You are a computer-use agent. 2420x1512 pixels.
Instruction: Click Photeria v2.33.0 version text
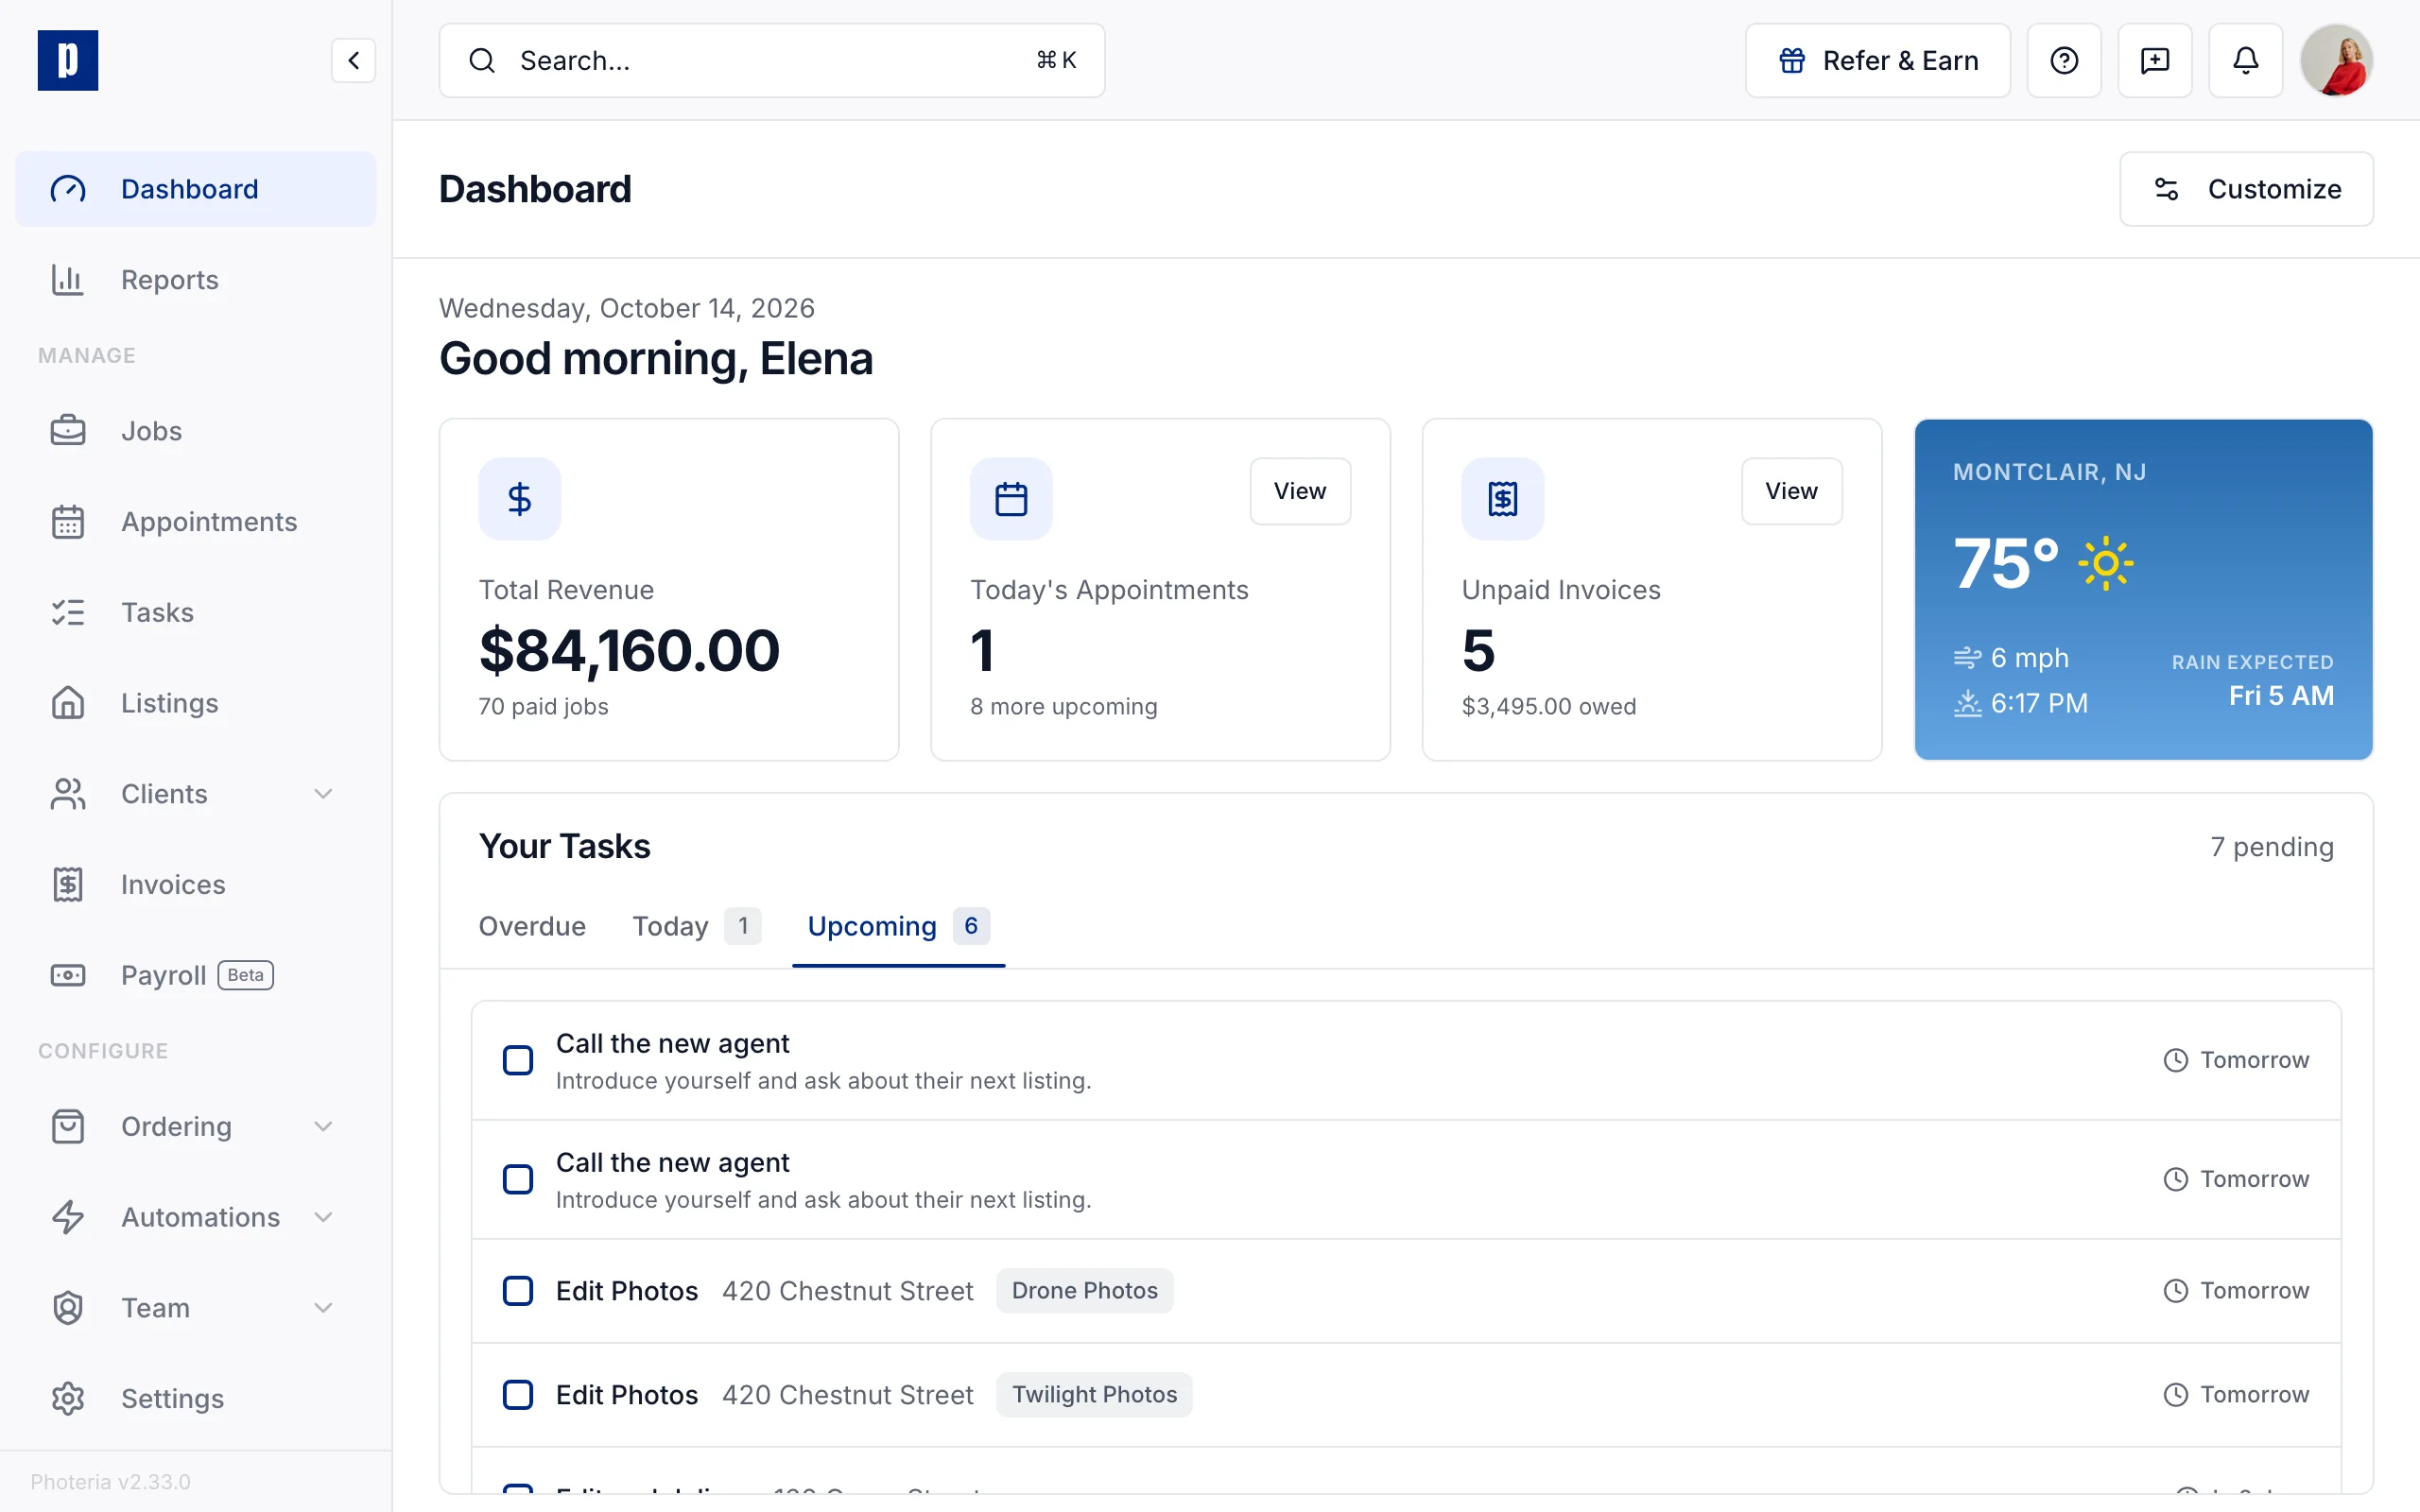110,1482
